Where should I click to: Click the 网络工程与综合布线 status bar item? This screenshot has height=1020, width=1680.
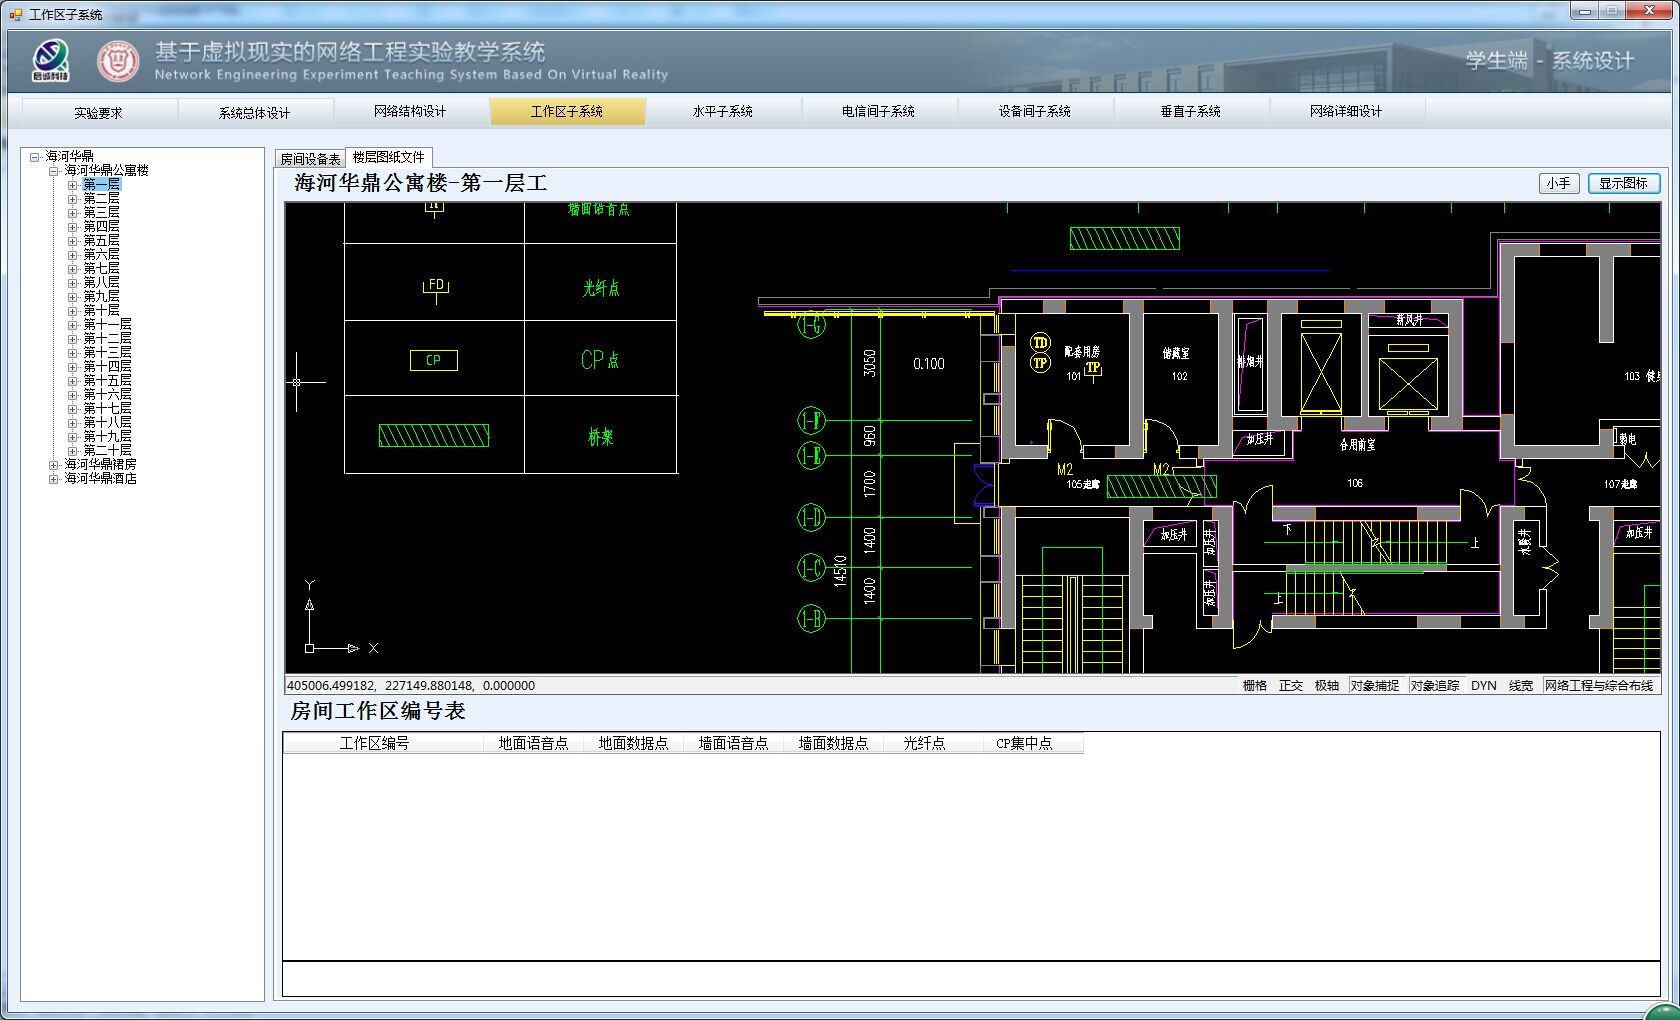coord(1600,686)
